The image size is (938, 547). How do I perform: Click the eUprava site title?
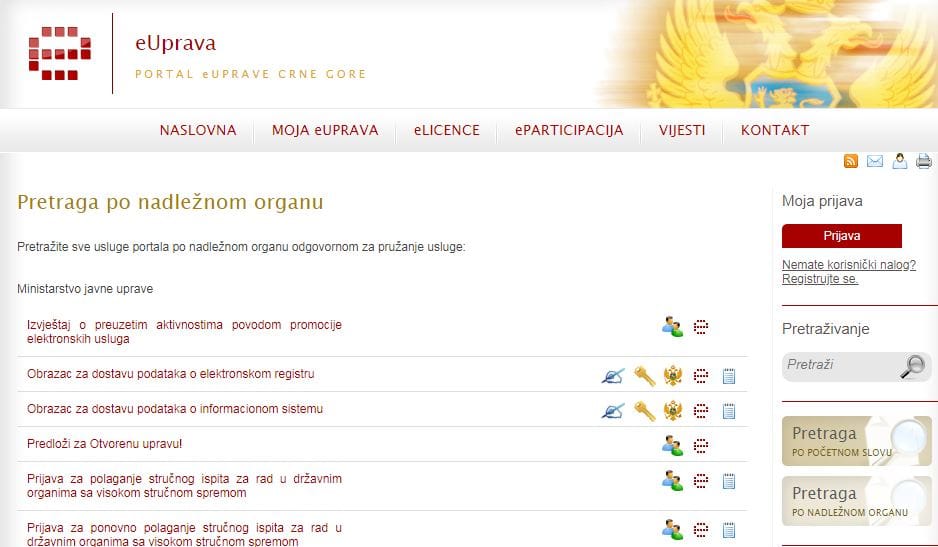[175, 43]
